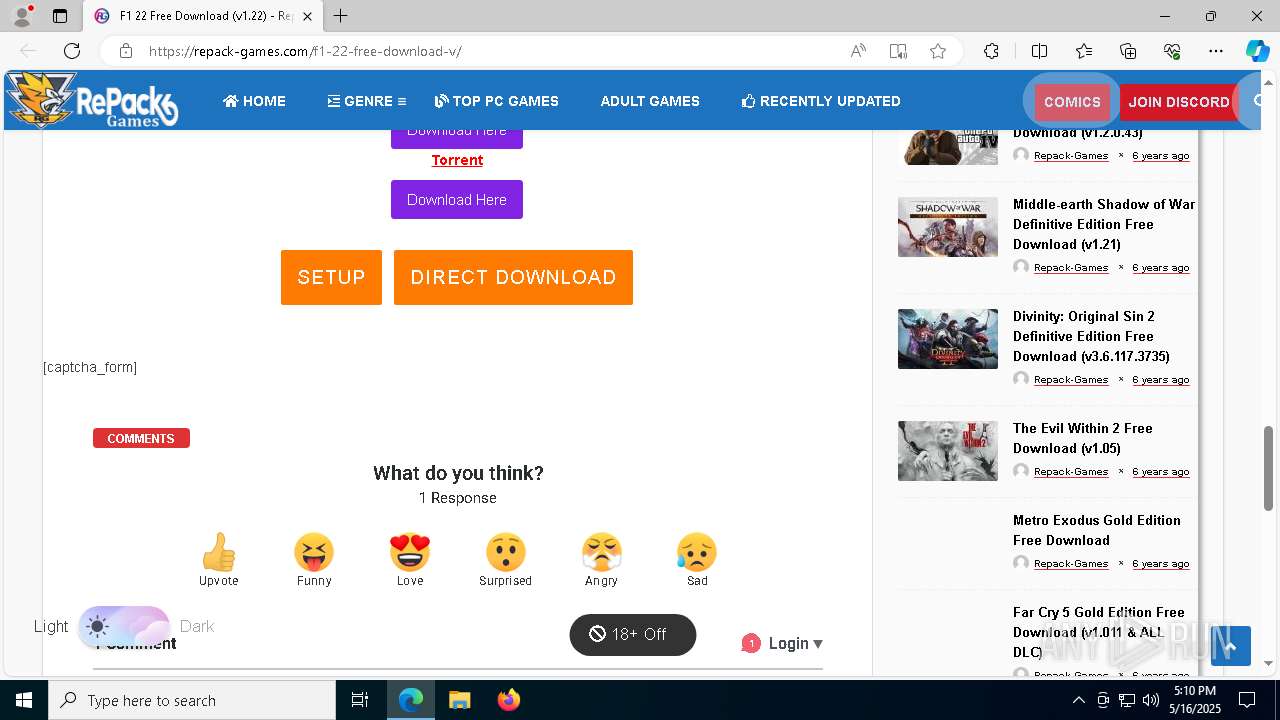The height and width of the screenshot is (720, 1280).
Task: Launch Firefox from the taskbar
Action: pos(508,700)
